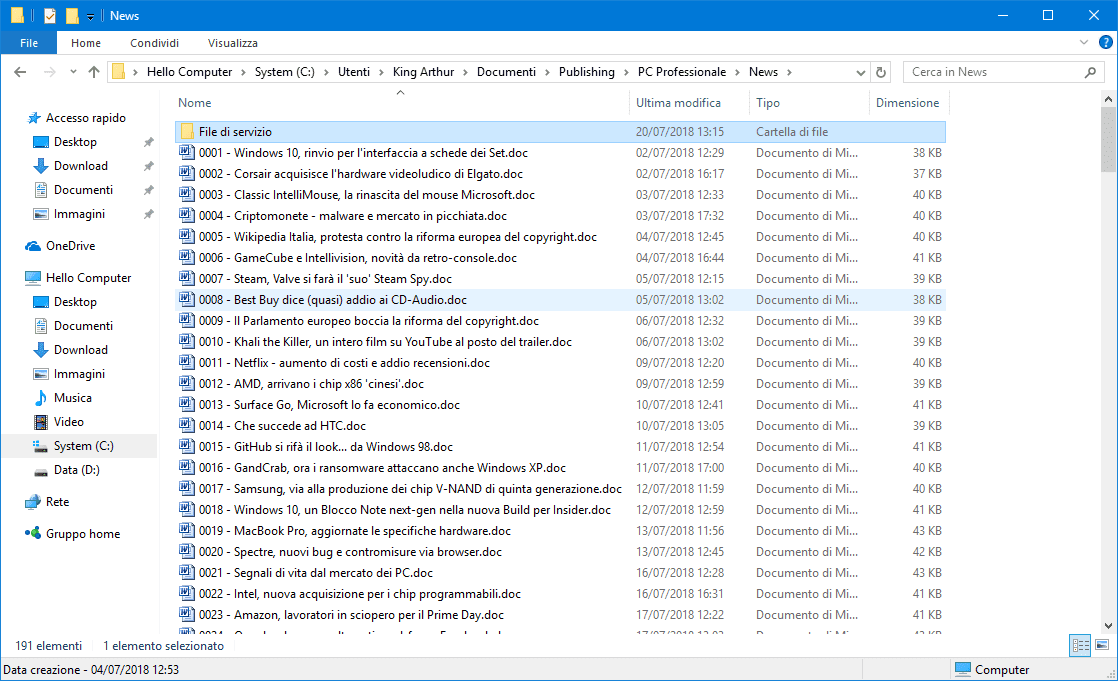Viewport: 1118px width, 681px height.
Task: Click King Arthur in the breadcrumb path
Action: pyautogui.click(x=424, y=72)
